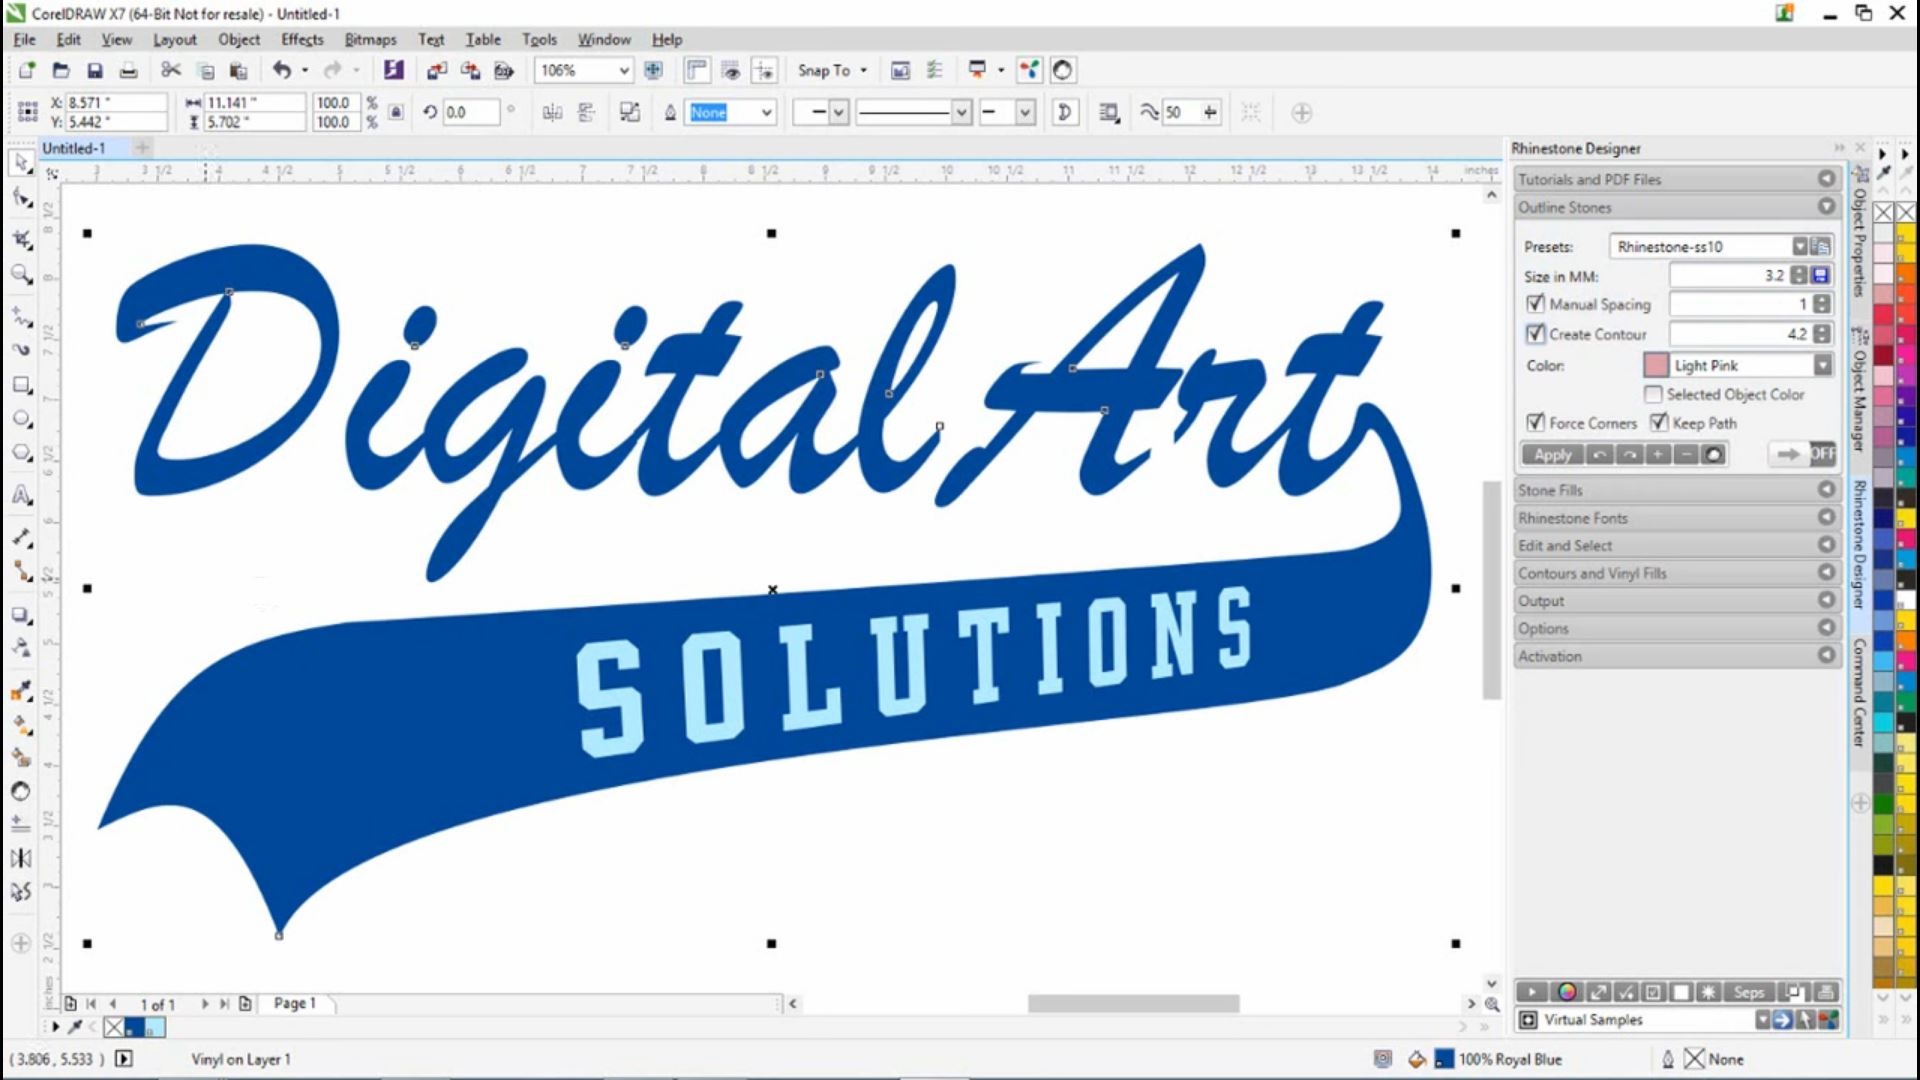
Task: Open the Virtual Samples dropdown arrow
Action: (1762, 1019)
